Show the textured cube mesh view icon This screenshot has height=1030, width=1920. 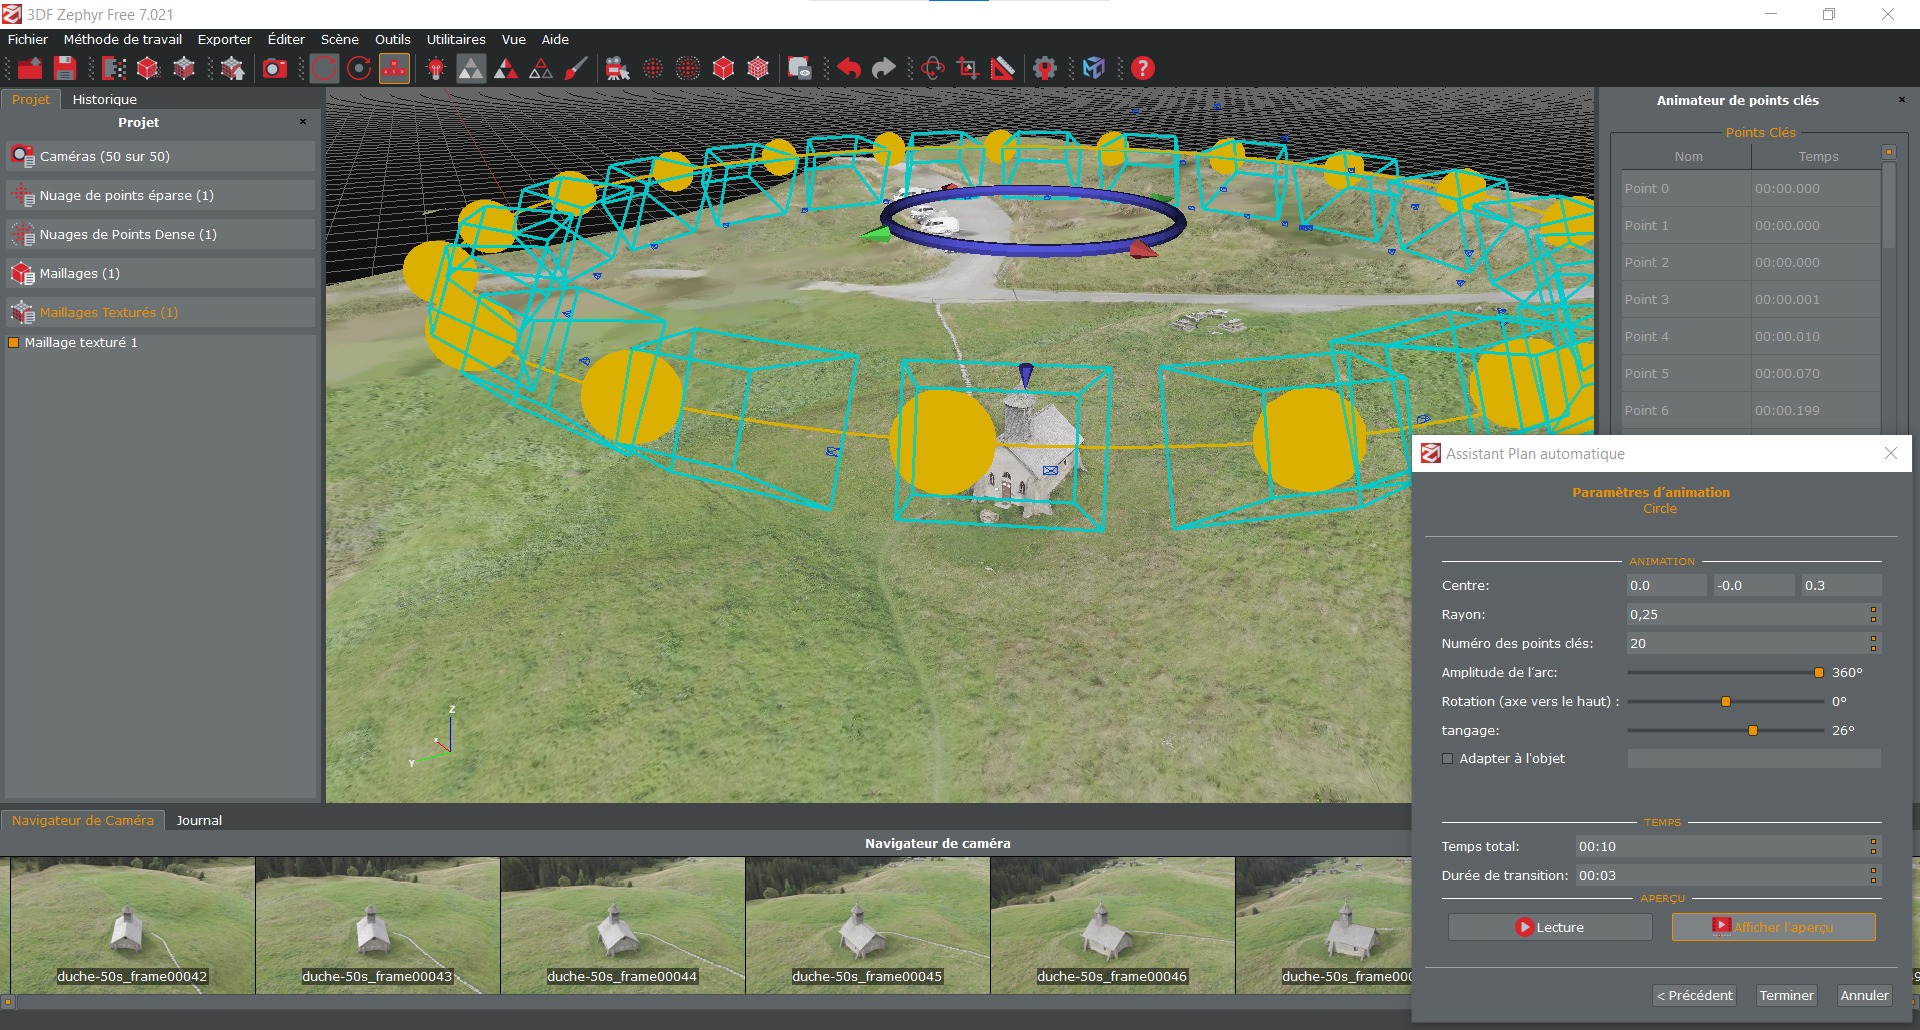(x=758, y=68)
